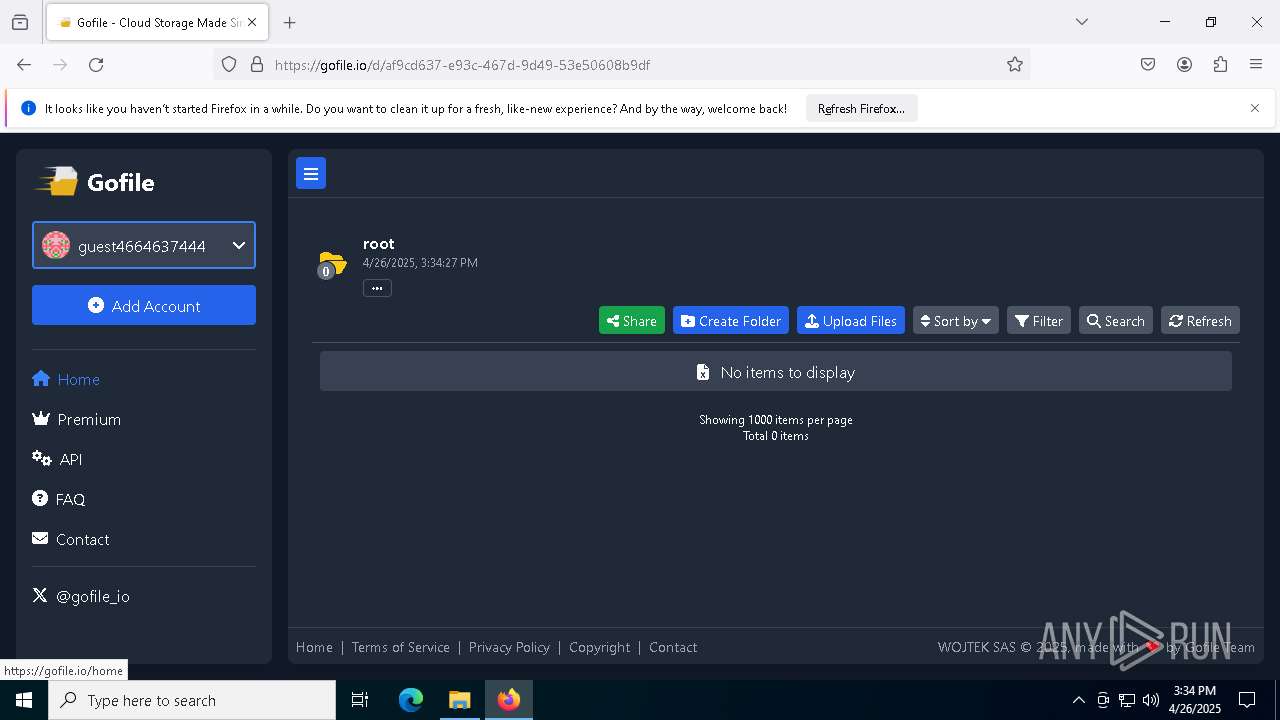Open the blue hamburger menu button
The height and width of the screenshot is (720, 1280).
(311, 174)
